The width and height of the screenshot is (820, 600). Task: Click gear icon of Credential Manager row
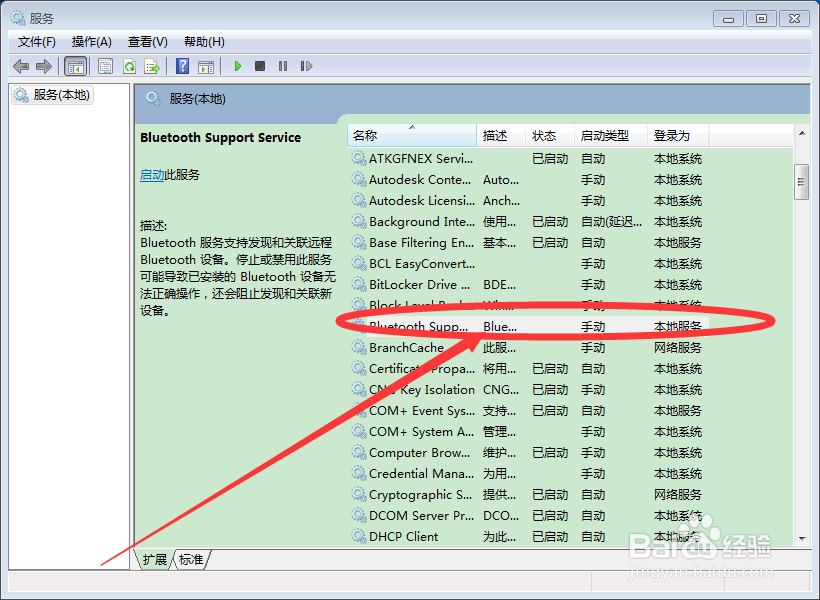[359, 473]
